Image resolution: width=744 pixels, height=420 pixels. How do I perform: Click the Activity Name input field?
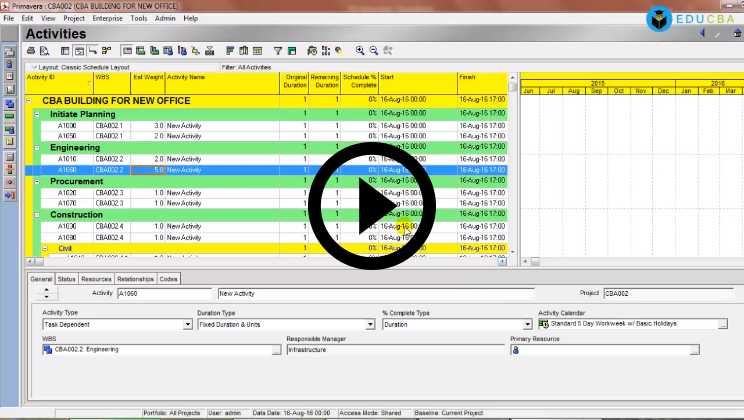coord(400,294)
